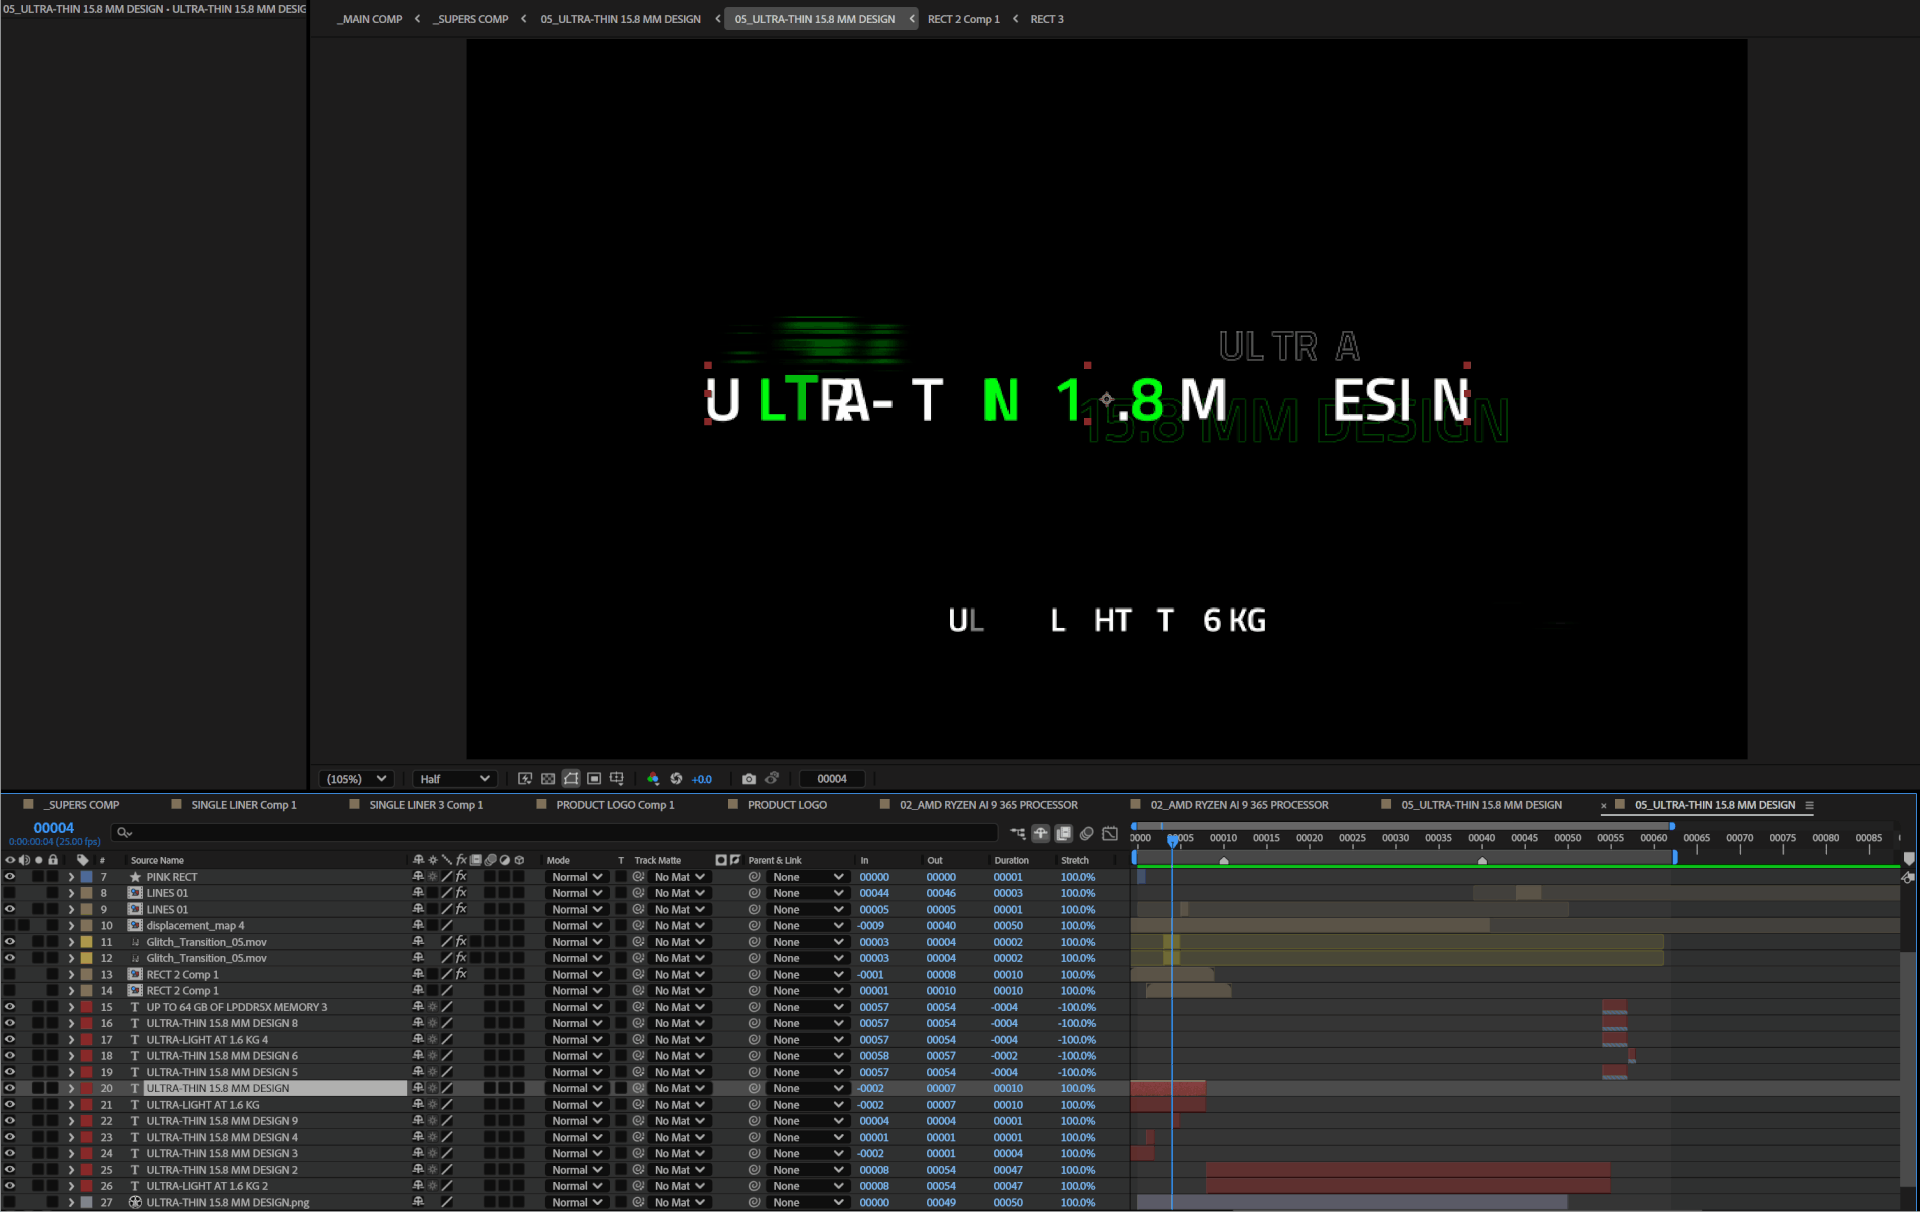
Task: Click the show channel and color management icon
Action: 653,778
